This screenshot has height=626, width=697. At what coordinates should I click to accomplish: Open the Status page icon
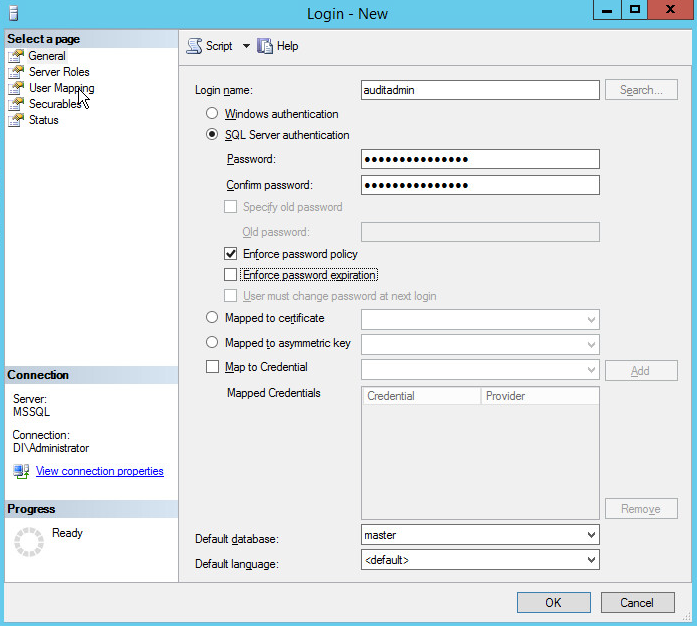[16, 120]
